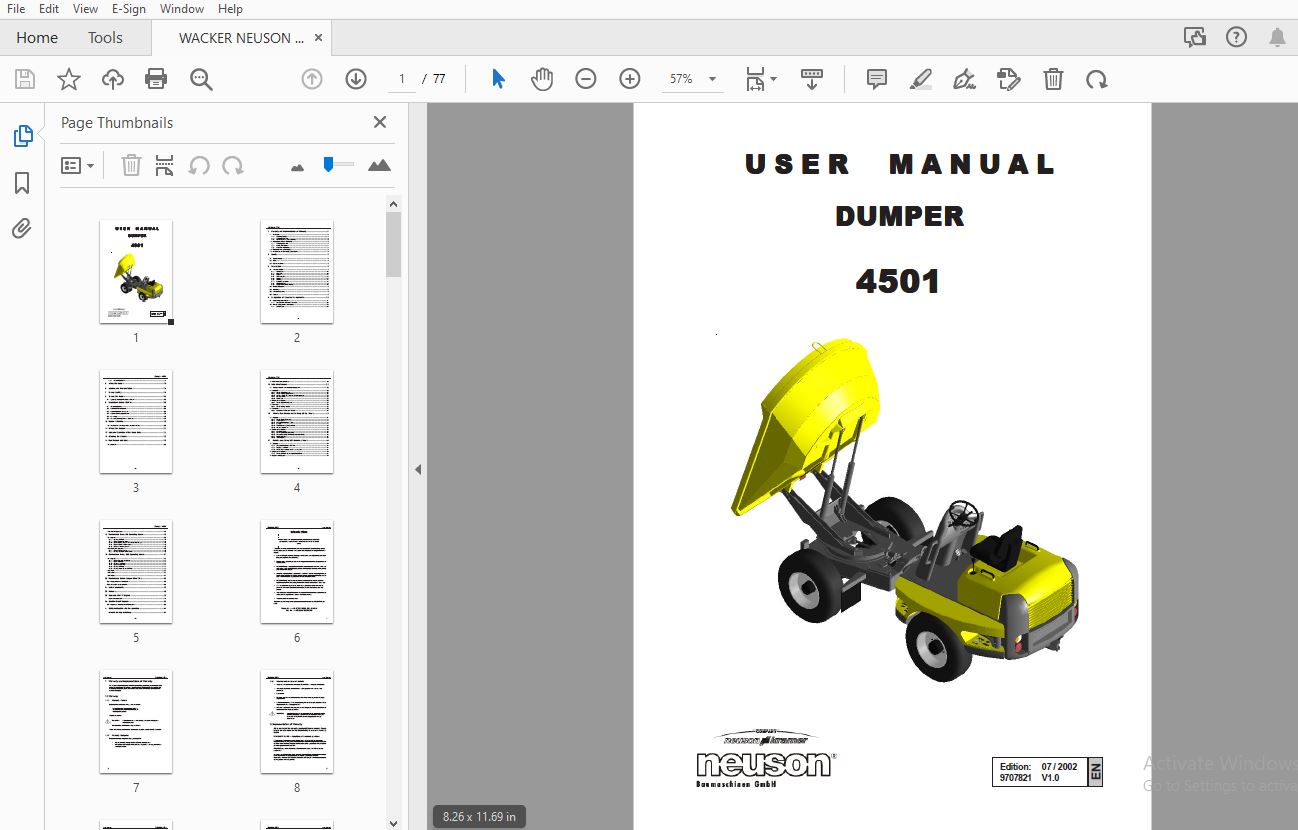The width and height of the screenshot is (1298, 830).
Task: Add a comment sticky note
Action: pos(877,79)
